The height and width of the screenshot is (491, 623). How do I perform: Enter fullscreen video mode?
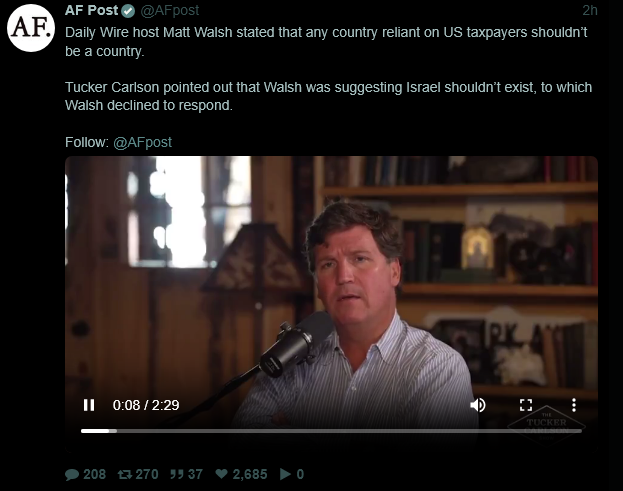tap(526, 405)
